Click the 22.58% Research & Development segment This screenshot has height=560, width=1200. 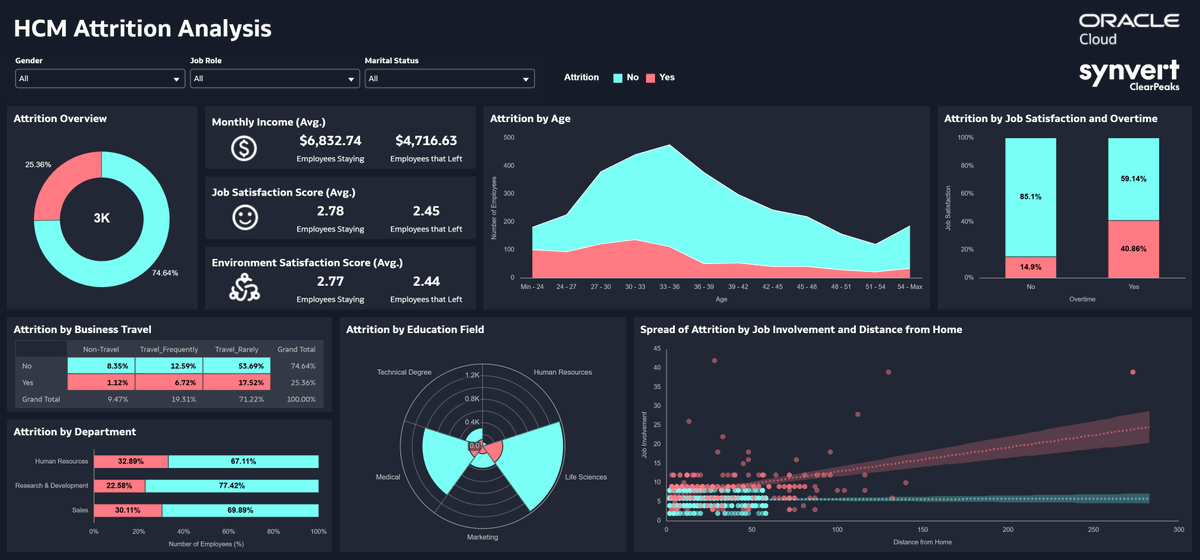click(119, 486)
